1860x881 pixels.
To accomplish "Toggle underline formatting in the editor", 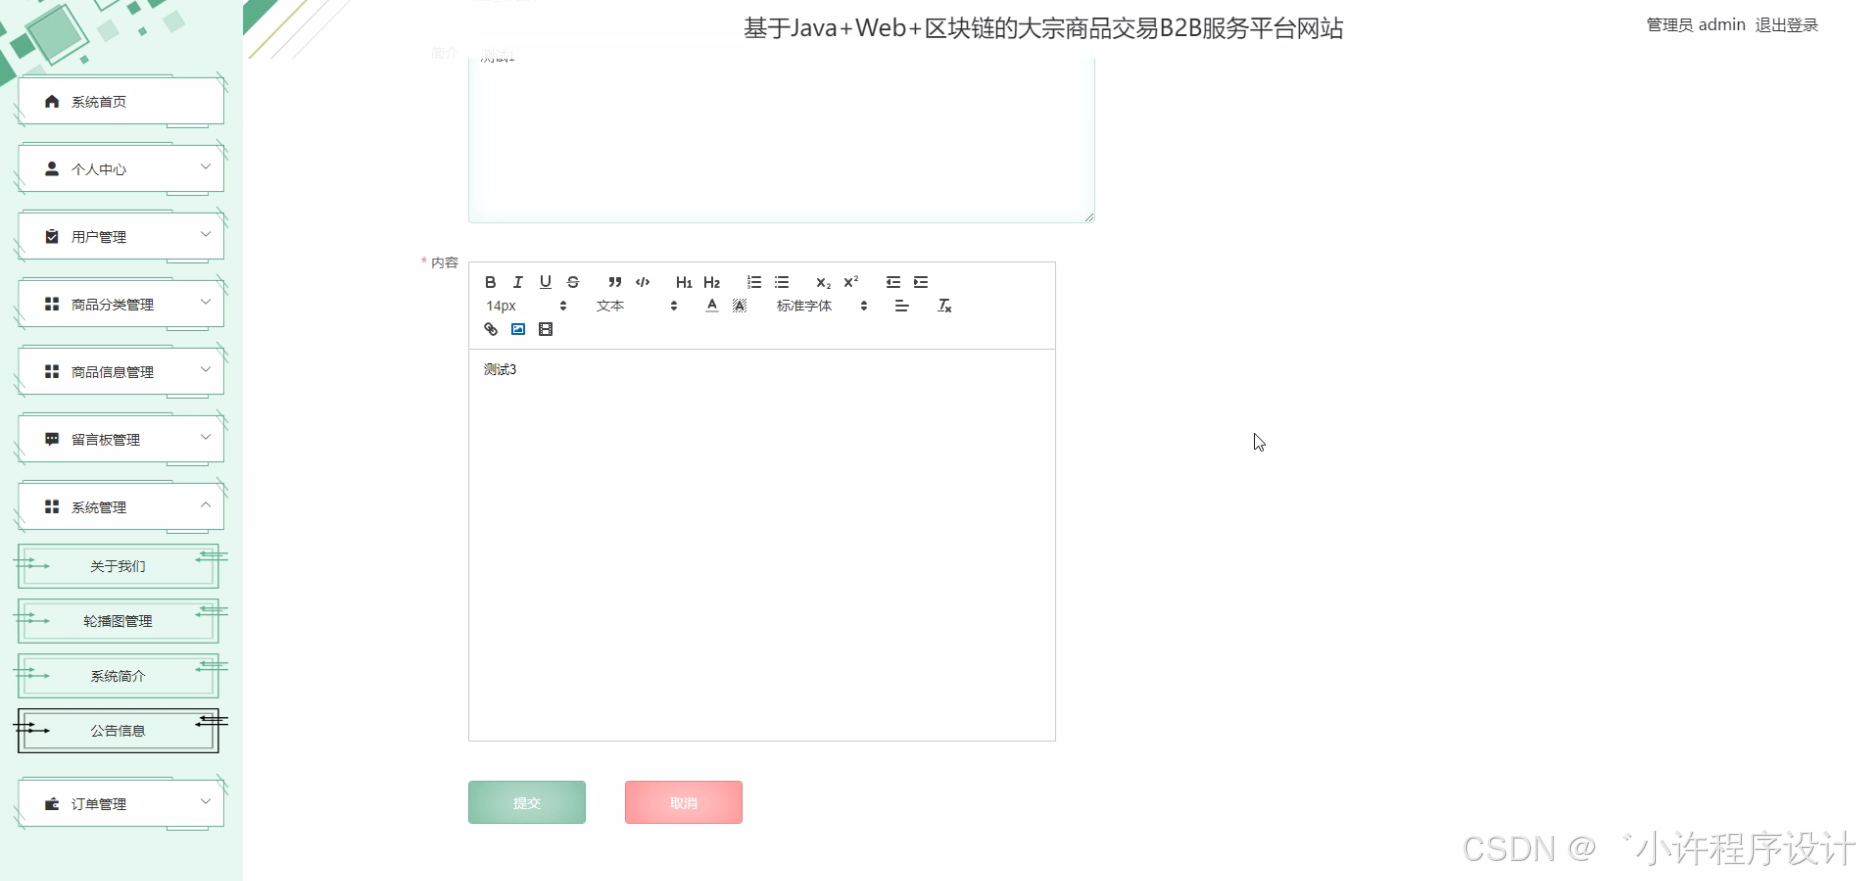I will tap(545, 282).
